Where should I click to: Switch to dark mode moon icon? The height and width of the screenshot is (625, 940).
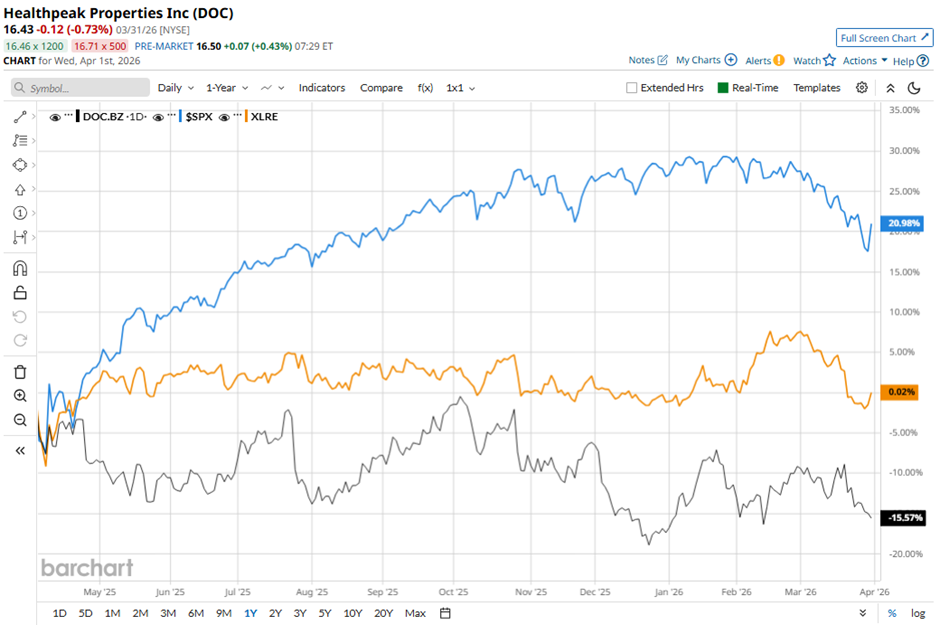click(x=914, y=88)
